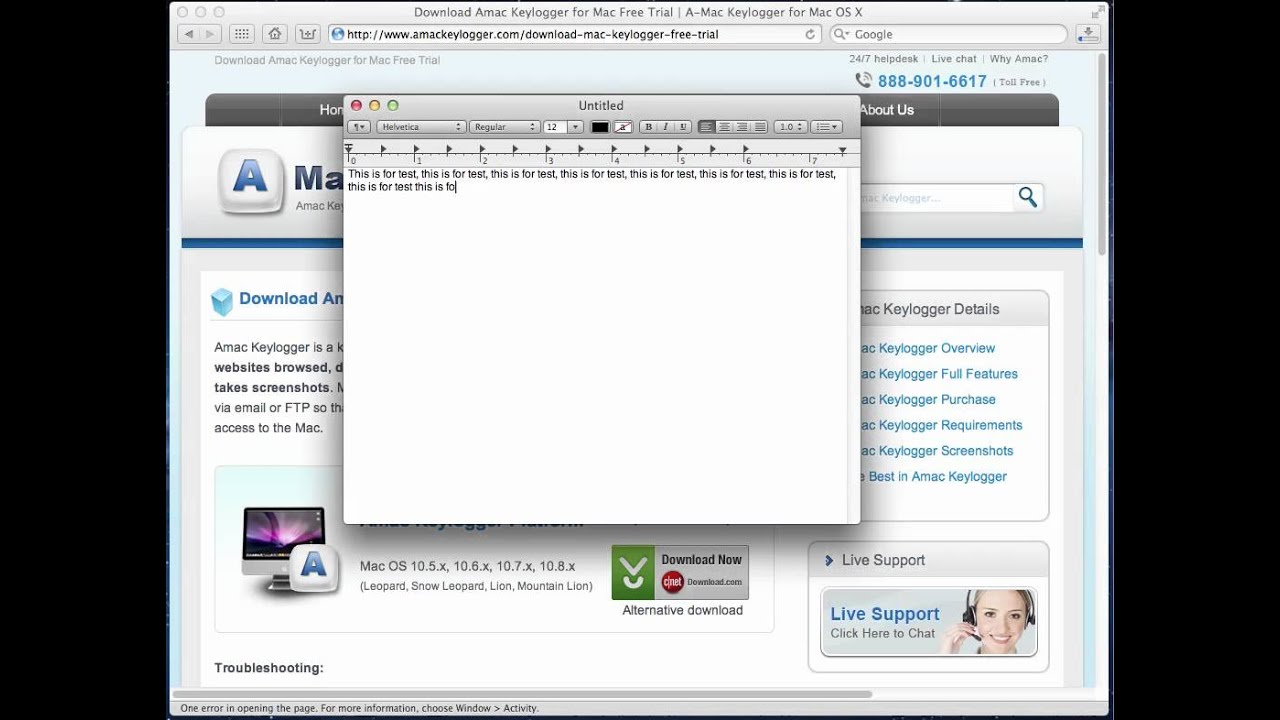Open Best in Amac Keylogger link
Screen dimensions: 1280x720
pyautogui.click(x=934, y=477)
